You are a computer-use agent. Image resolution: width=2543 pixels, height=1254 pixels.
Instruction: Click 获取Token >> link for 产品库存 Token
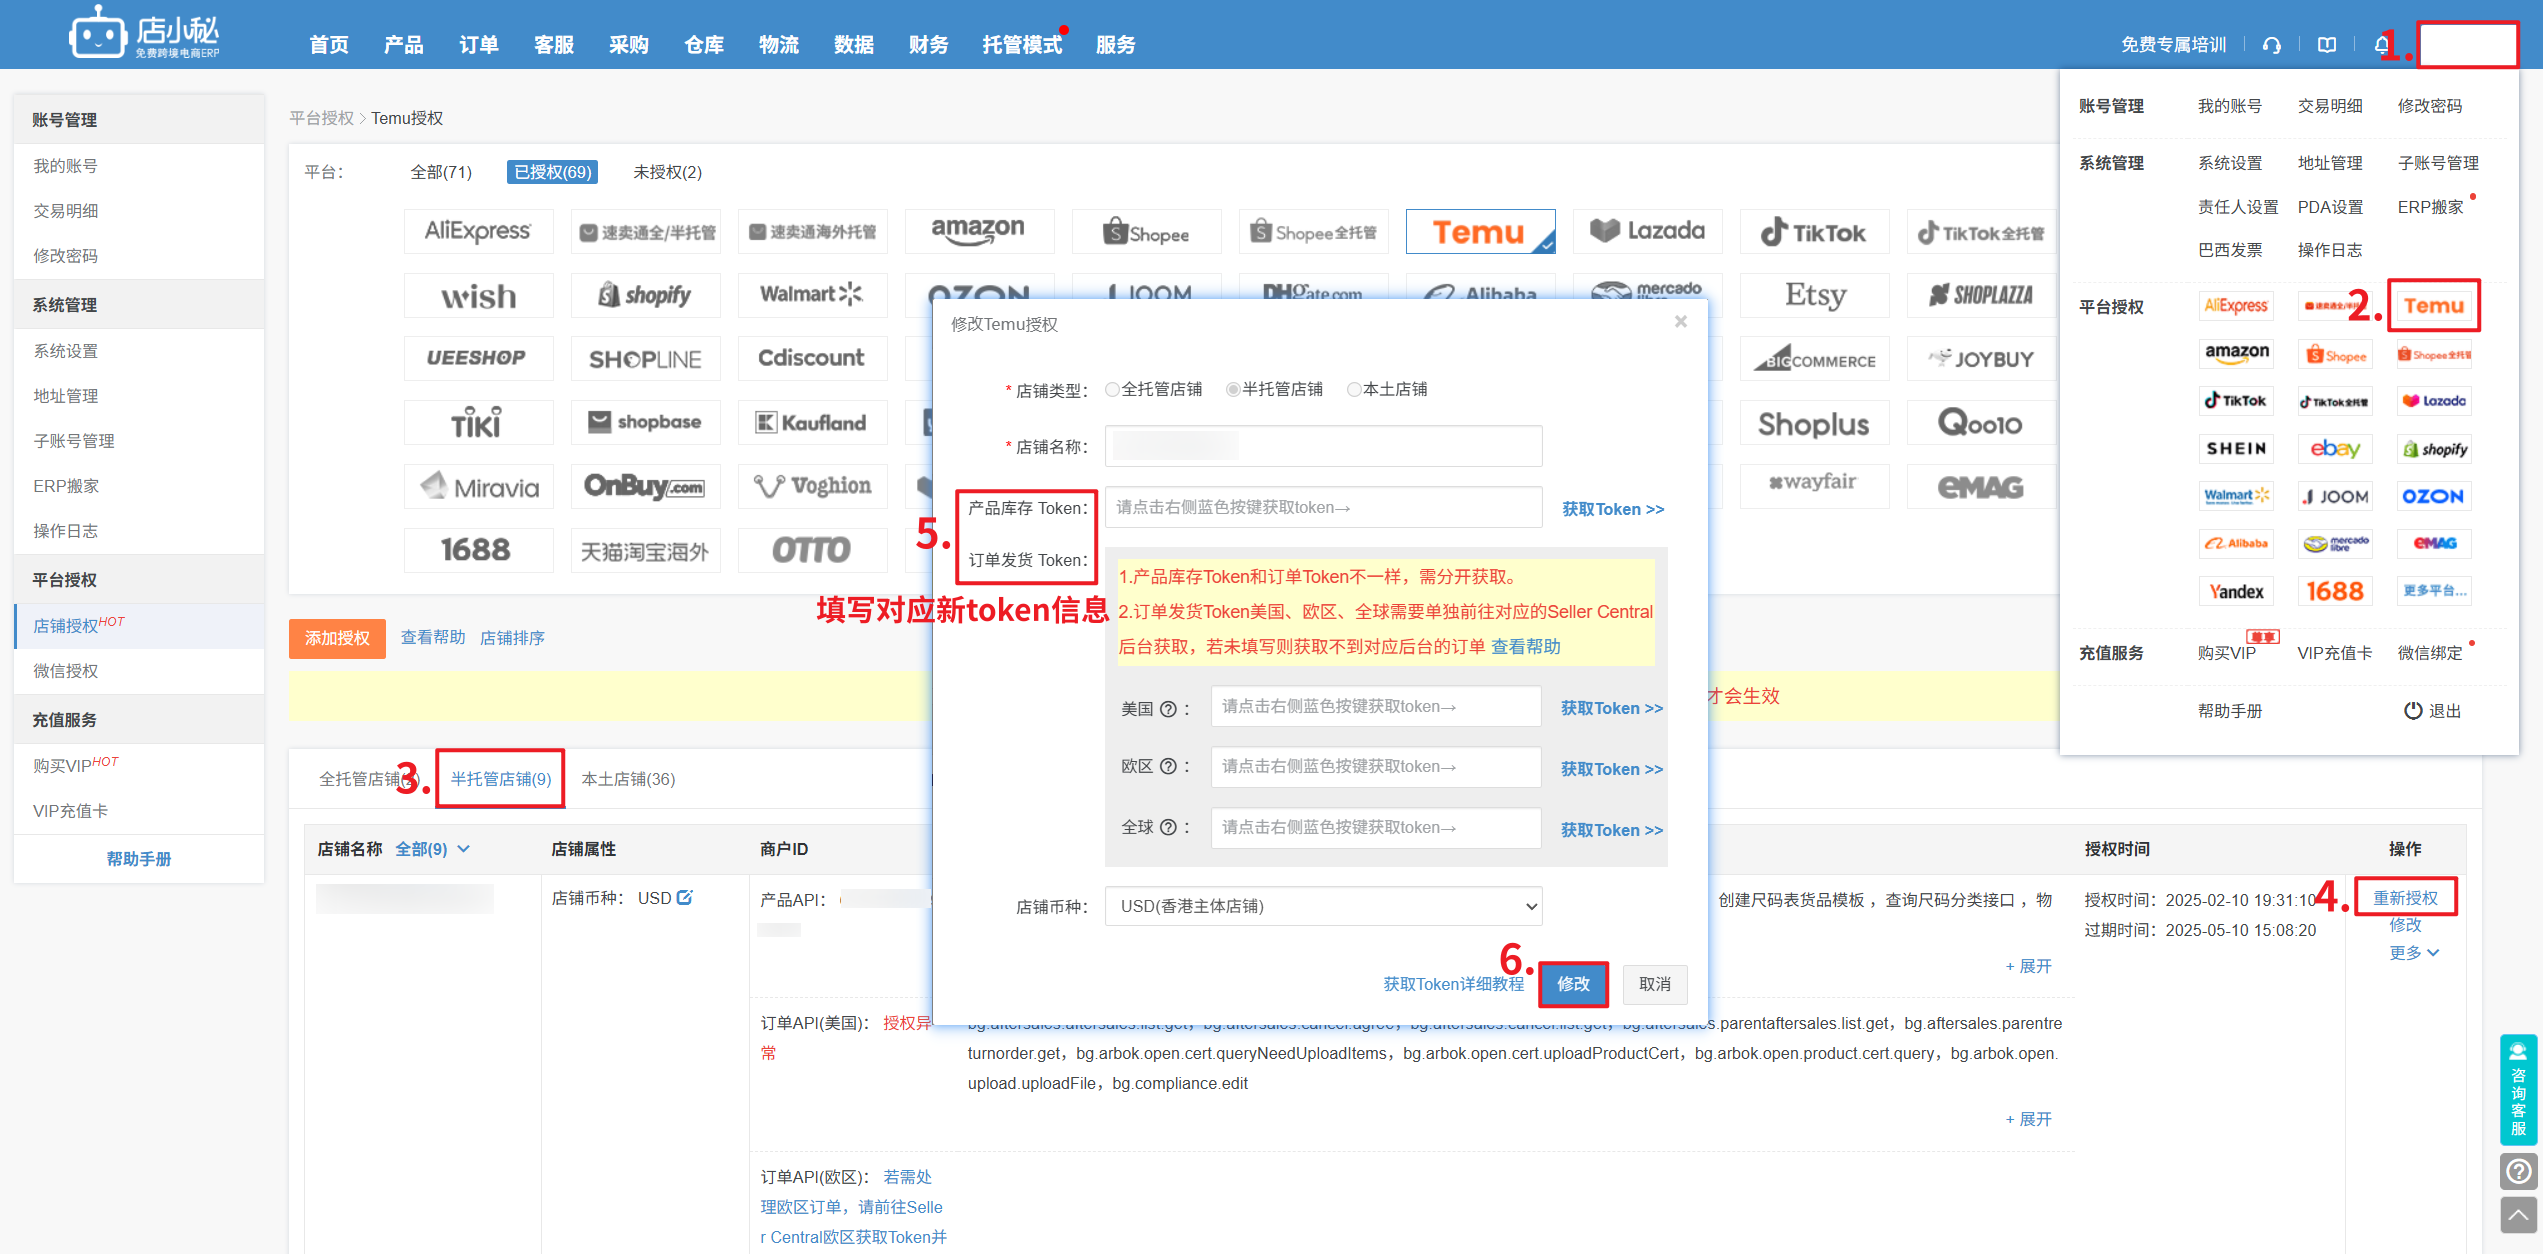coord(1612,509)
